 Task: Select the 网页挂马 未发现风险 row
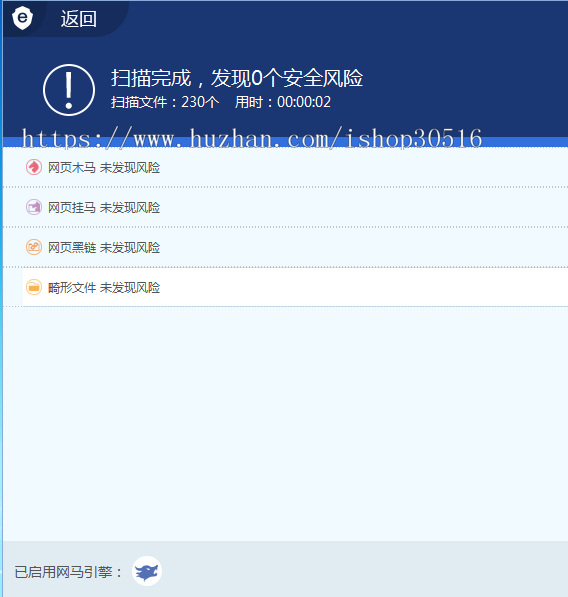tap(285, 208)
